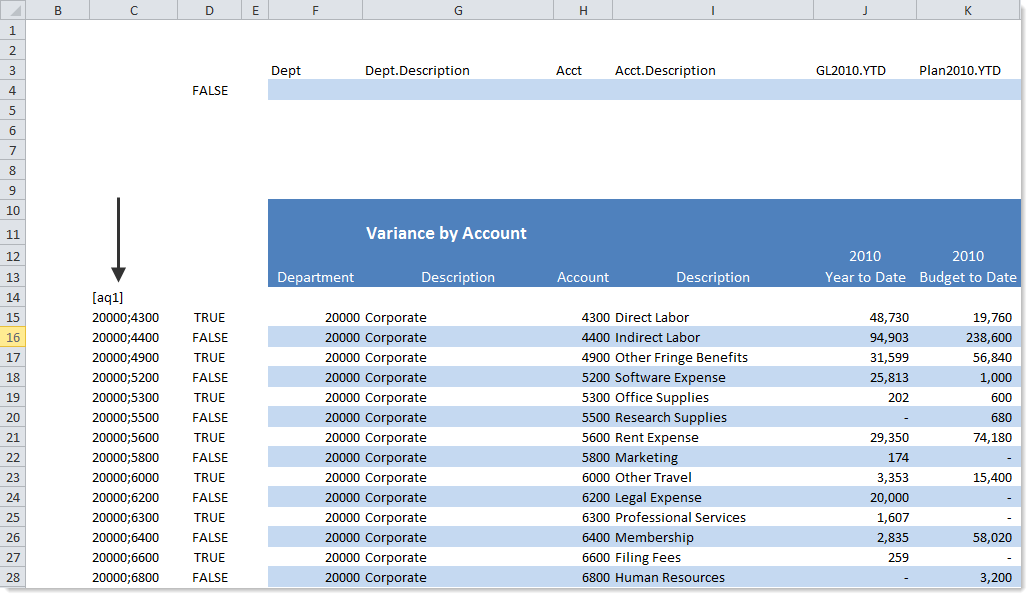The width and height of the screenshot is (1027, 595).
Task: Select the FALSE cell in row 4
Action: point(210,91)
